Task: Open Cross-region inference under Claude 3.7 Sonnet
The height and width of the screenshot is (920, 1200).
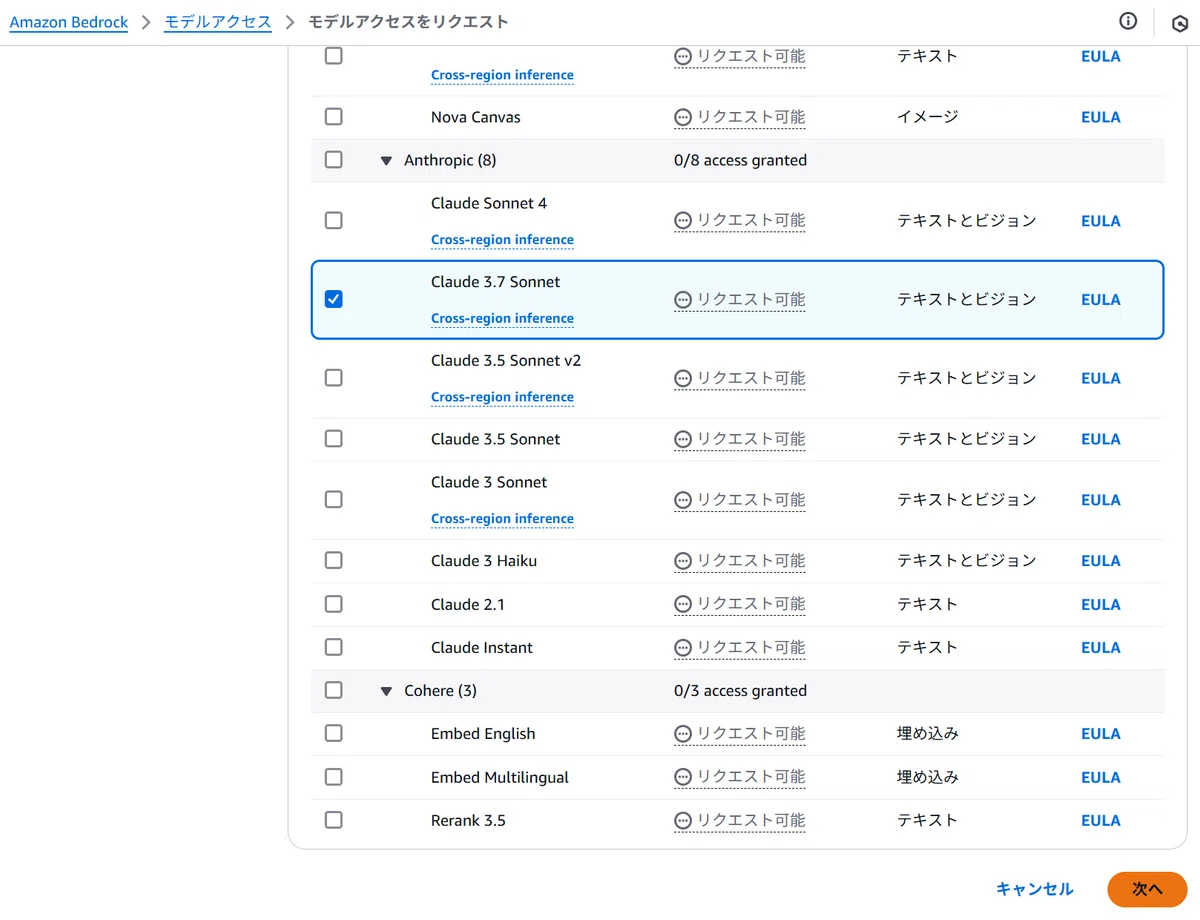Action: [502, 319]
